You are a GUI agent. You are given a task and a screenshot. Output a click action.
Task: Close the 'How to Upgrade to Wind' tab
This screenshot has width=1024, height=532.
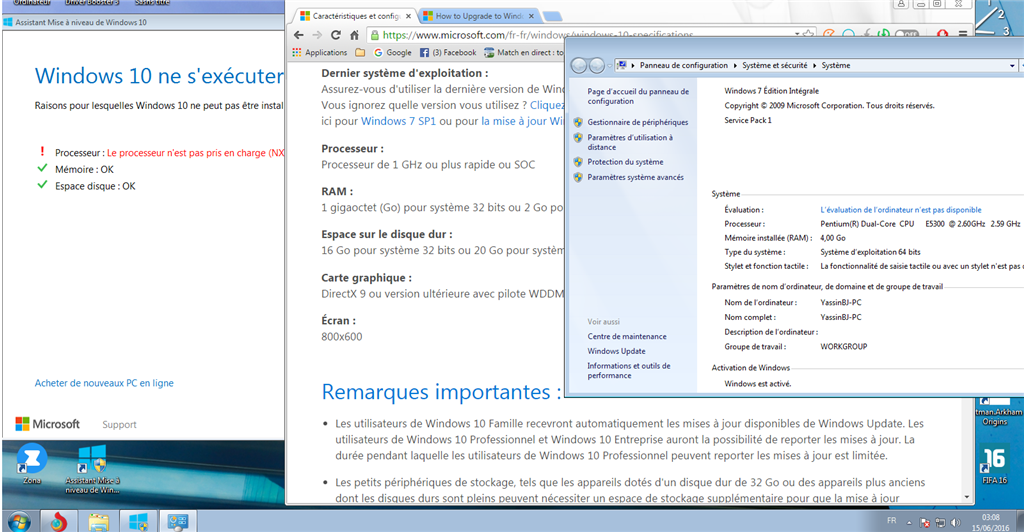point(532,16)
